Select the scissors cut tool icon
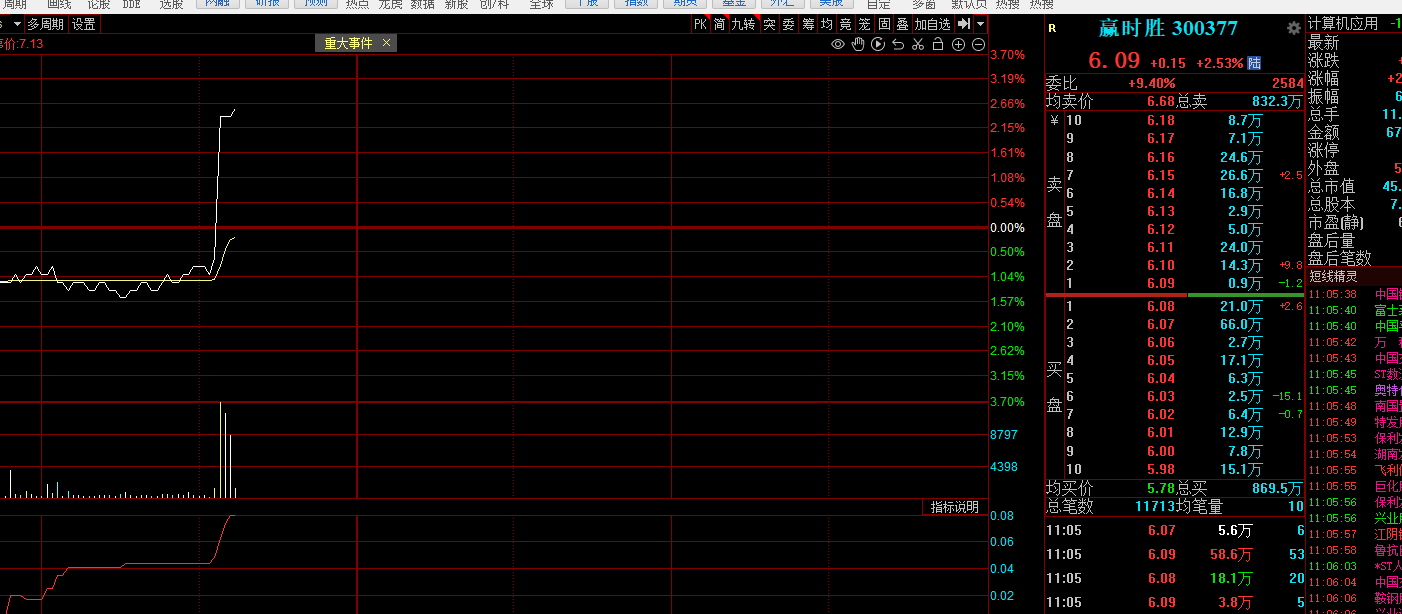Image resolution: width=1402 pixels, height=614 pixels. (x=917, y=44)
